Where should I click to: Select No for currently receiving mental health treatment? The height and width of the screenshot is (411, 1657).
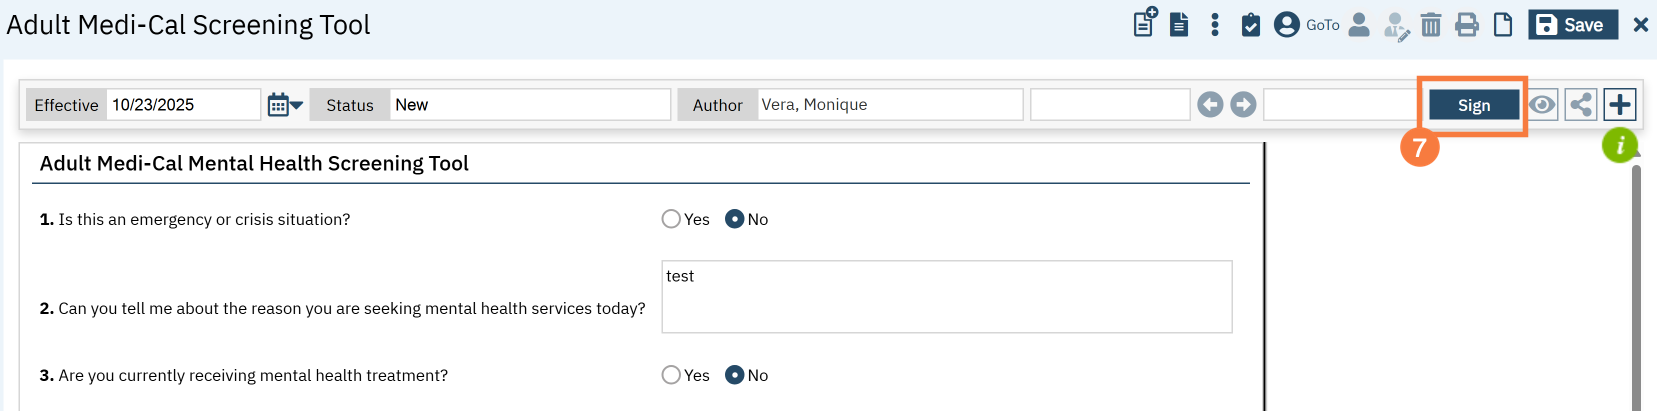[735, 375]
